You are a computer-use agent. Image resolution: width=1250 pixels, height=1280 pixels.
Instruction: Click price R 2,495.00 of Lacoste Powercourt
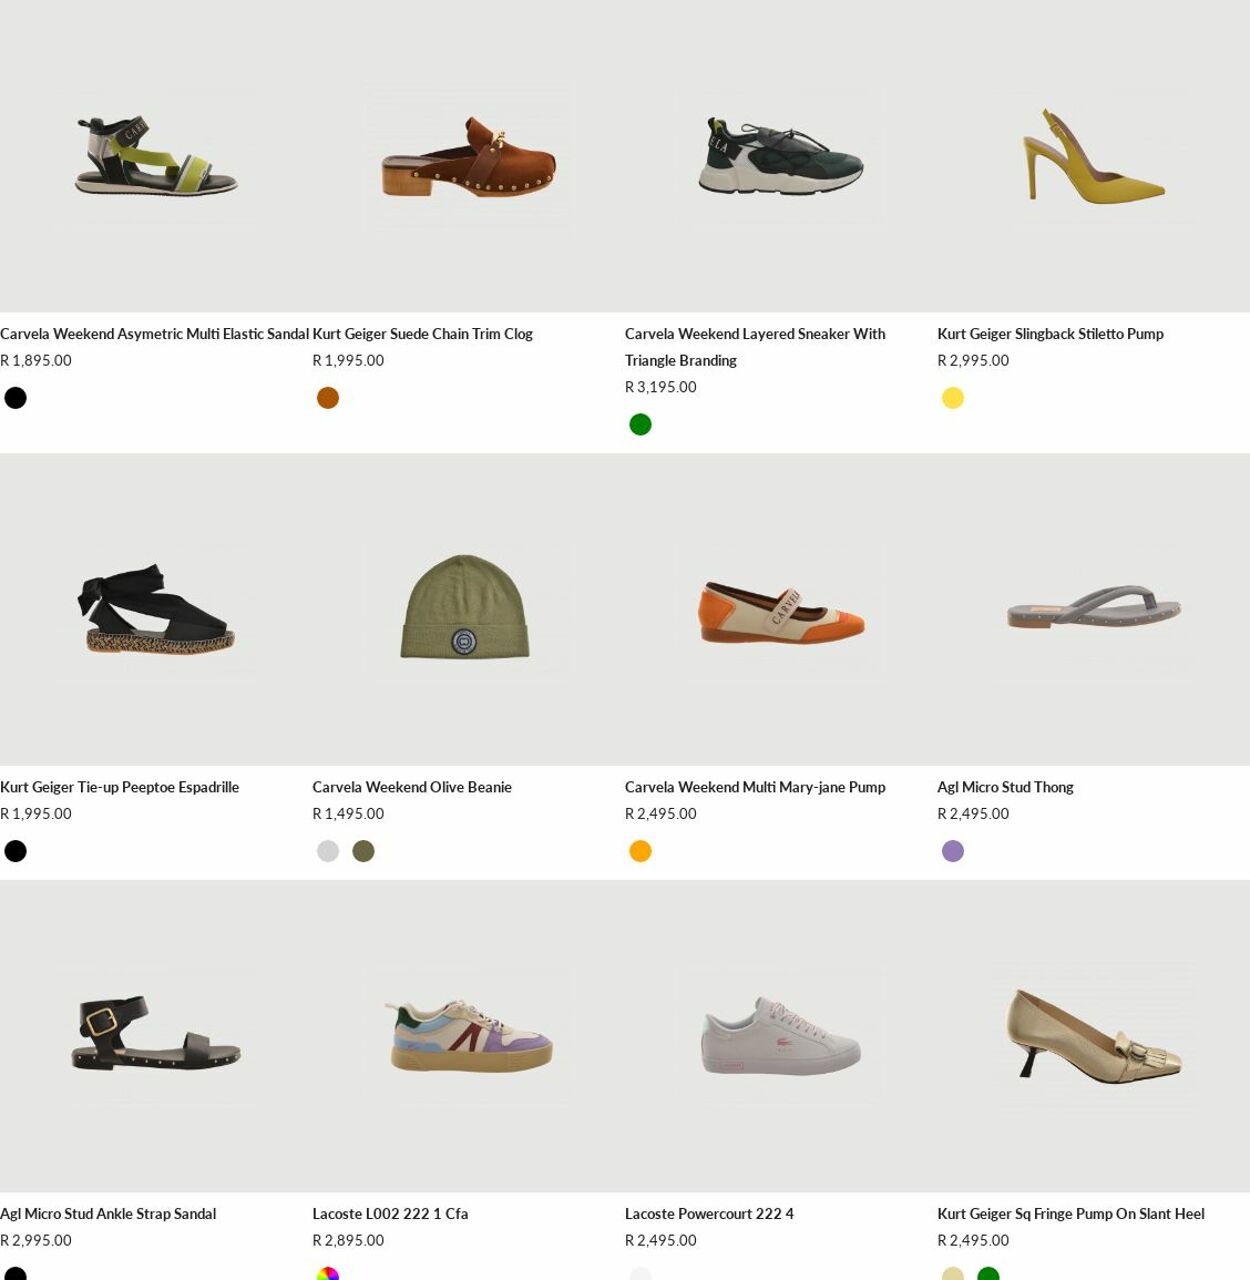(x=661, y=1240)
